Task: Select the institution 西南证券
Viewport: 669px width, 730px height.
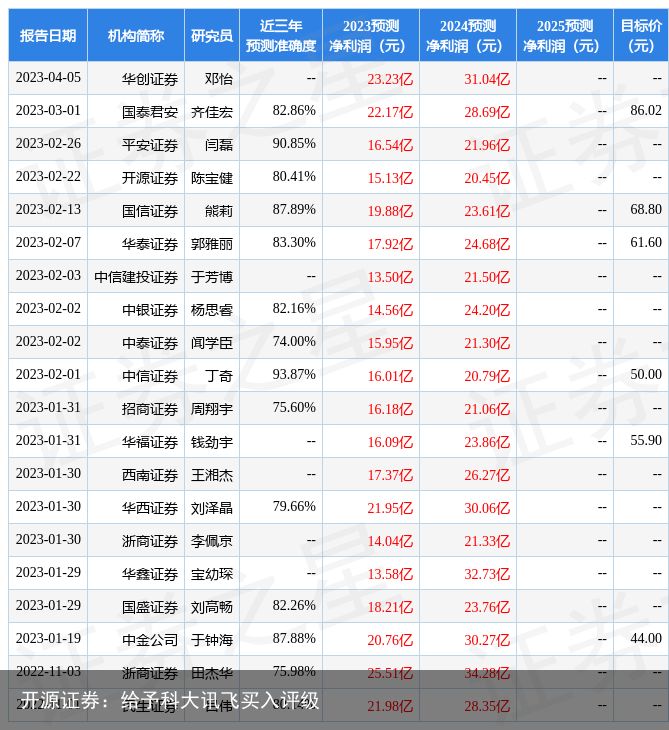Action: (x=150, y=475)
